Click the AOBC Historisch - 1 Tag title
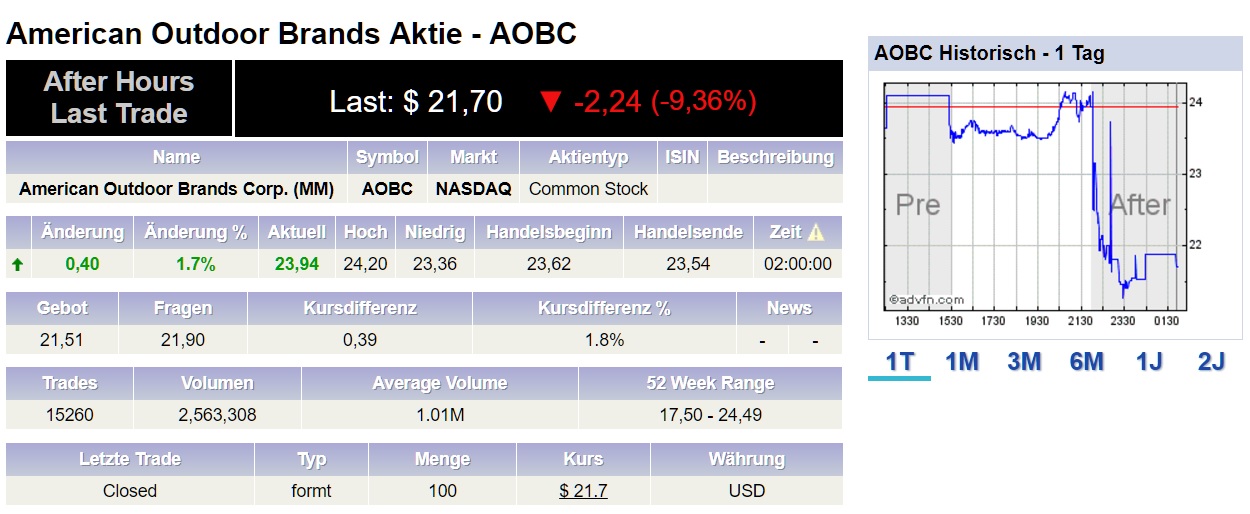 click(x=989, y=54)
